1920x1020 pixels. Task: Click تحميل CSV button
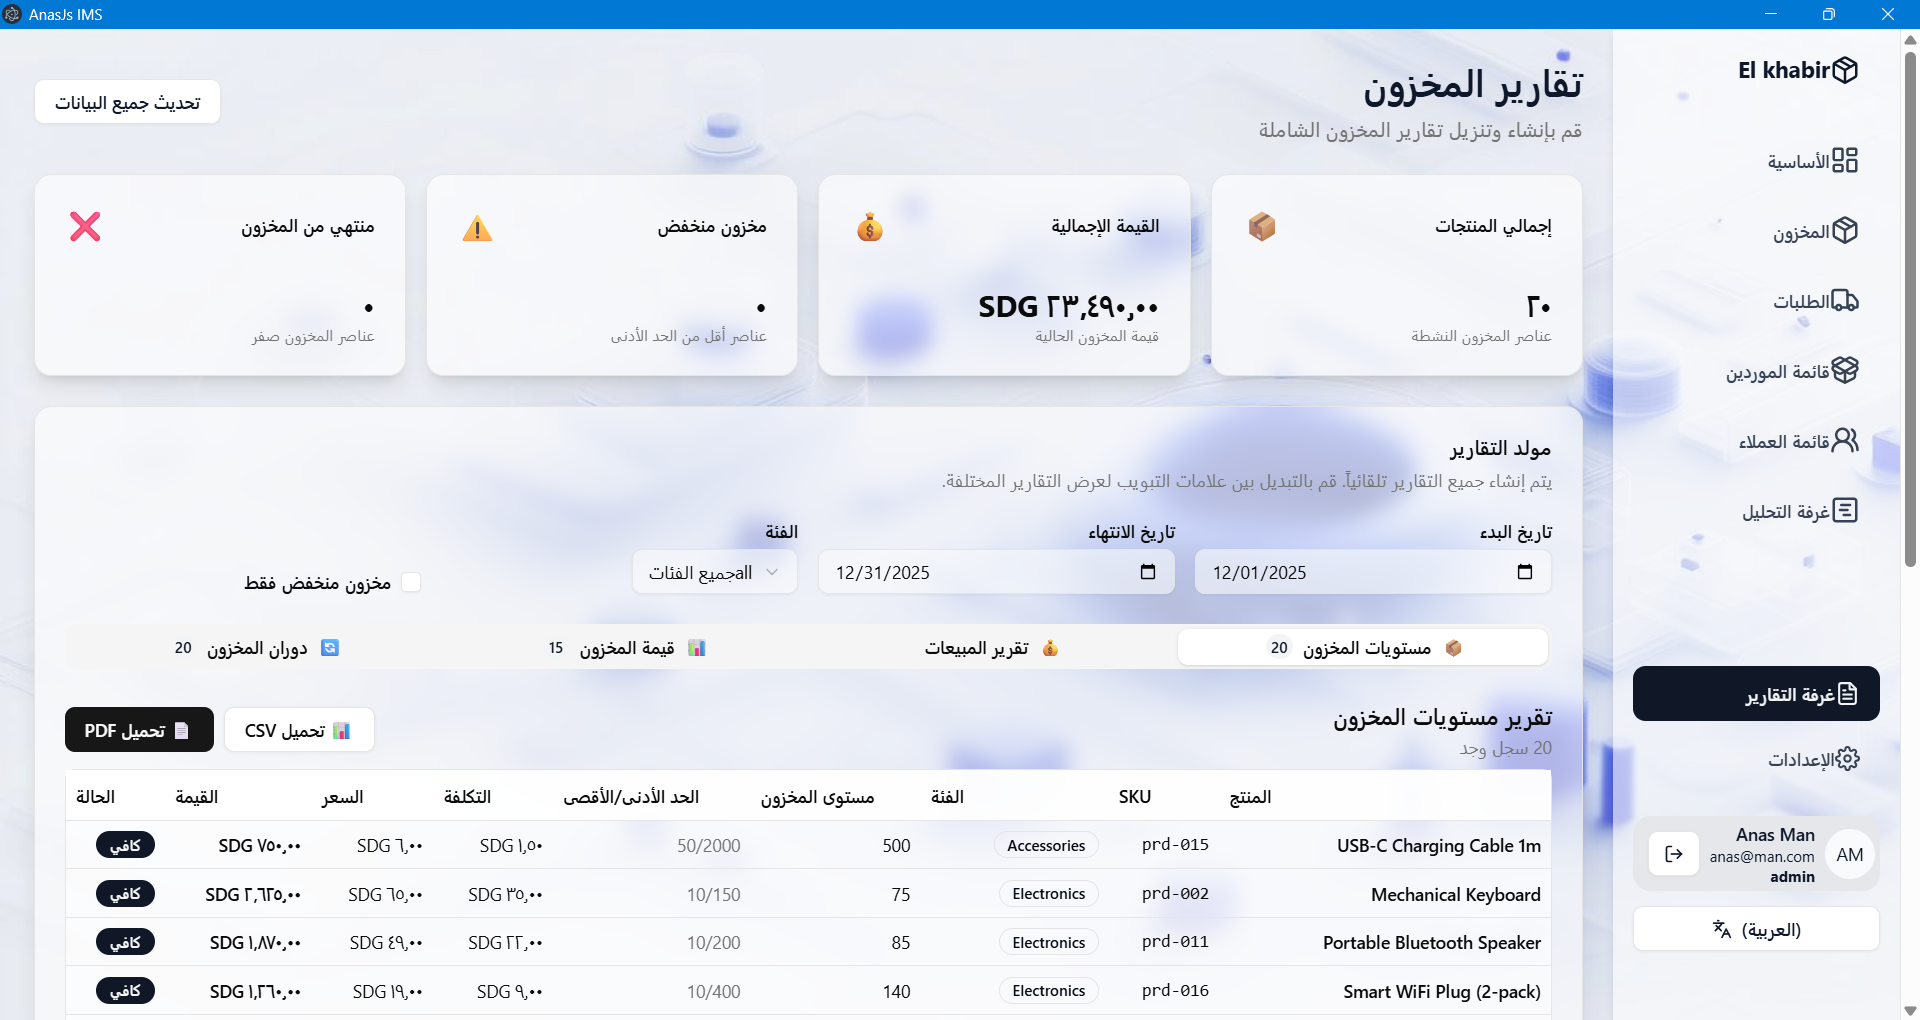[298, 730]
